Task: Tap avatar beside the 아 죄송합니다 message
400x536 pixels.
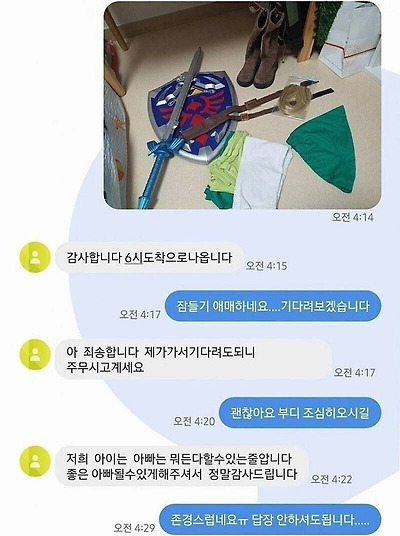Action: point(35,354)
